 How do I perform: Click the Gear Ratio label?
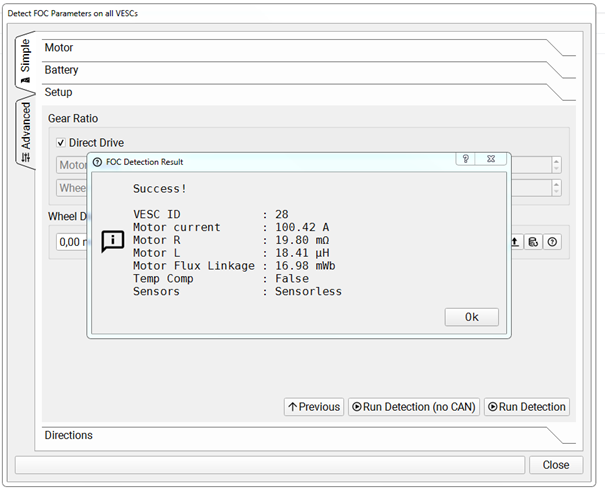73,118
